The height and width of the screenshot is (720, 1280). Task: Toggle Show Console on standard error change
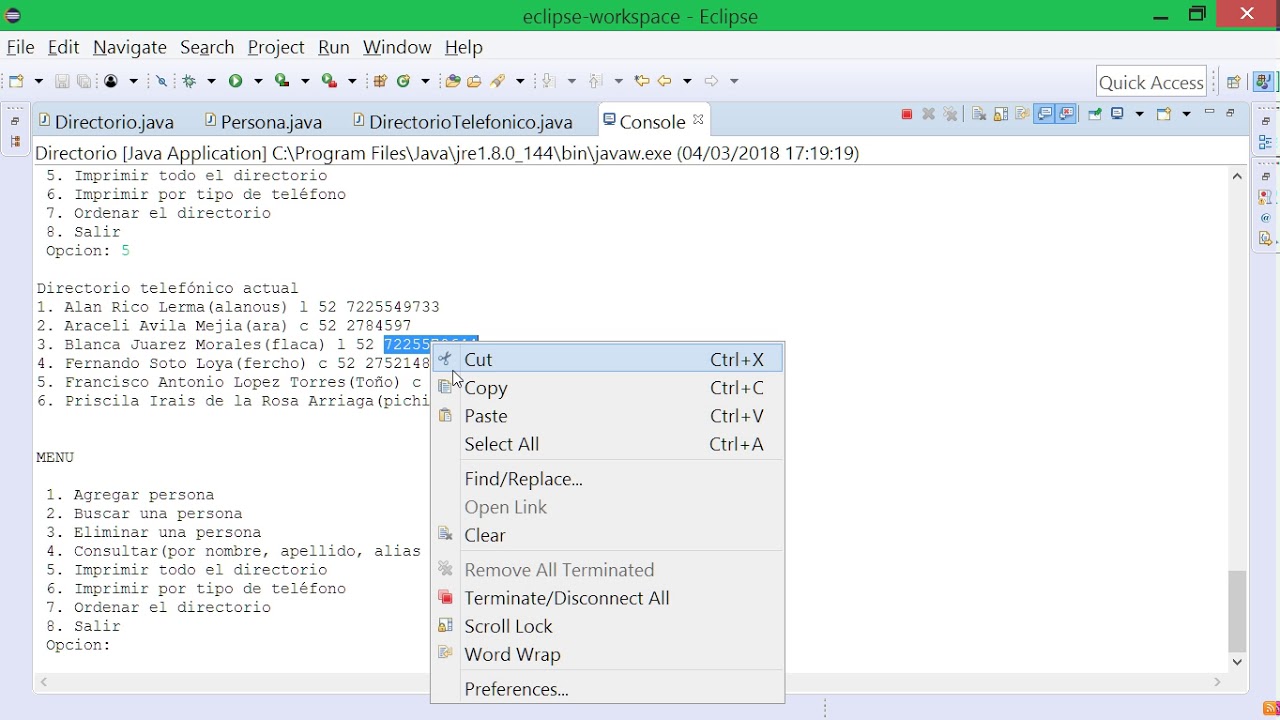[x=1066, y=114]
